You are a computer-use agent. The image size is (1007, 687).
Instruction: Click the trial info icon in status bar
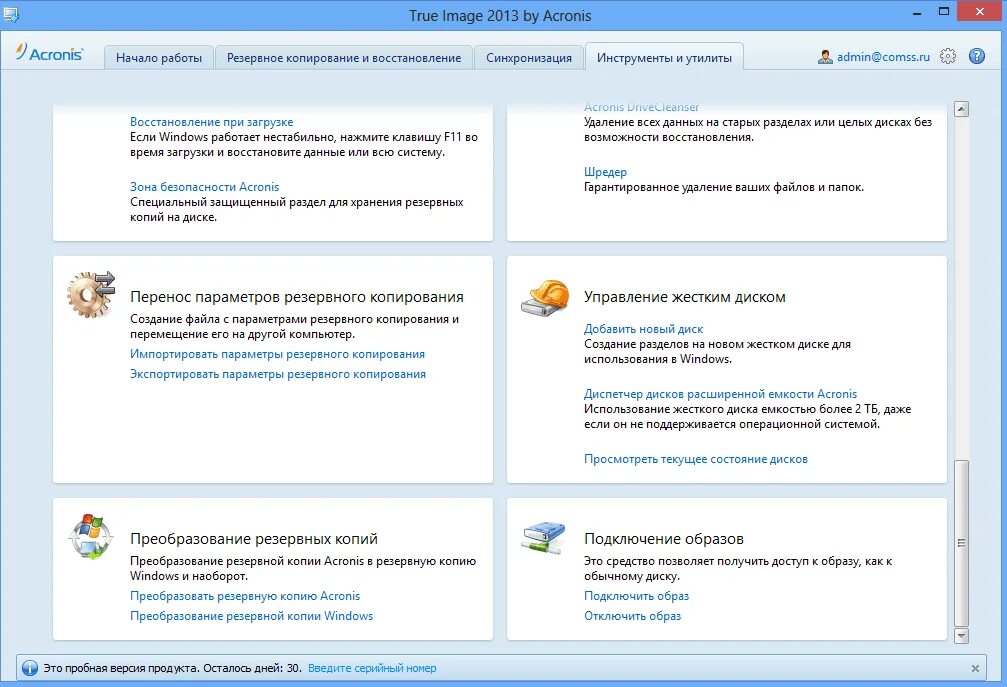(x=30, y=668)
